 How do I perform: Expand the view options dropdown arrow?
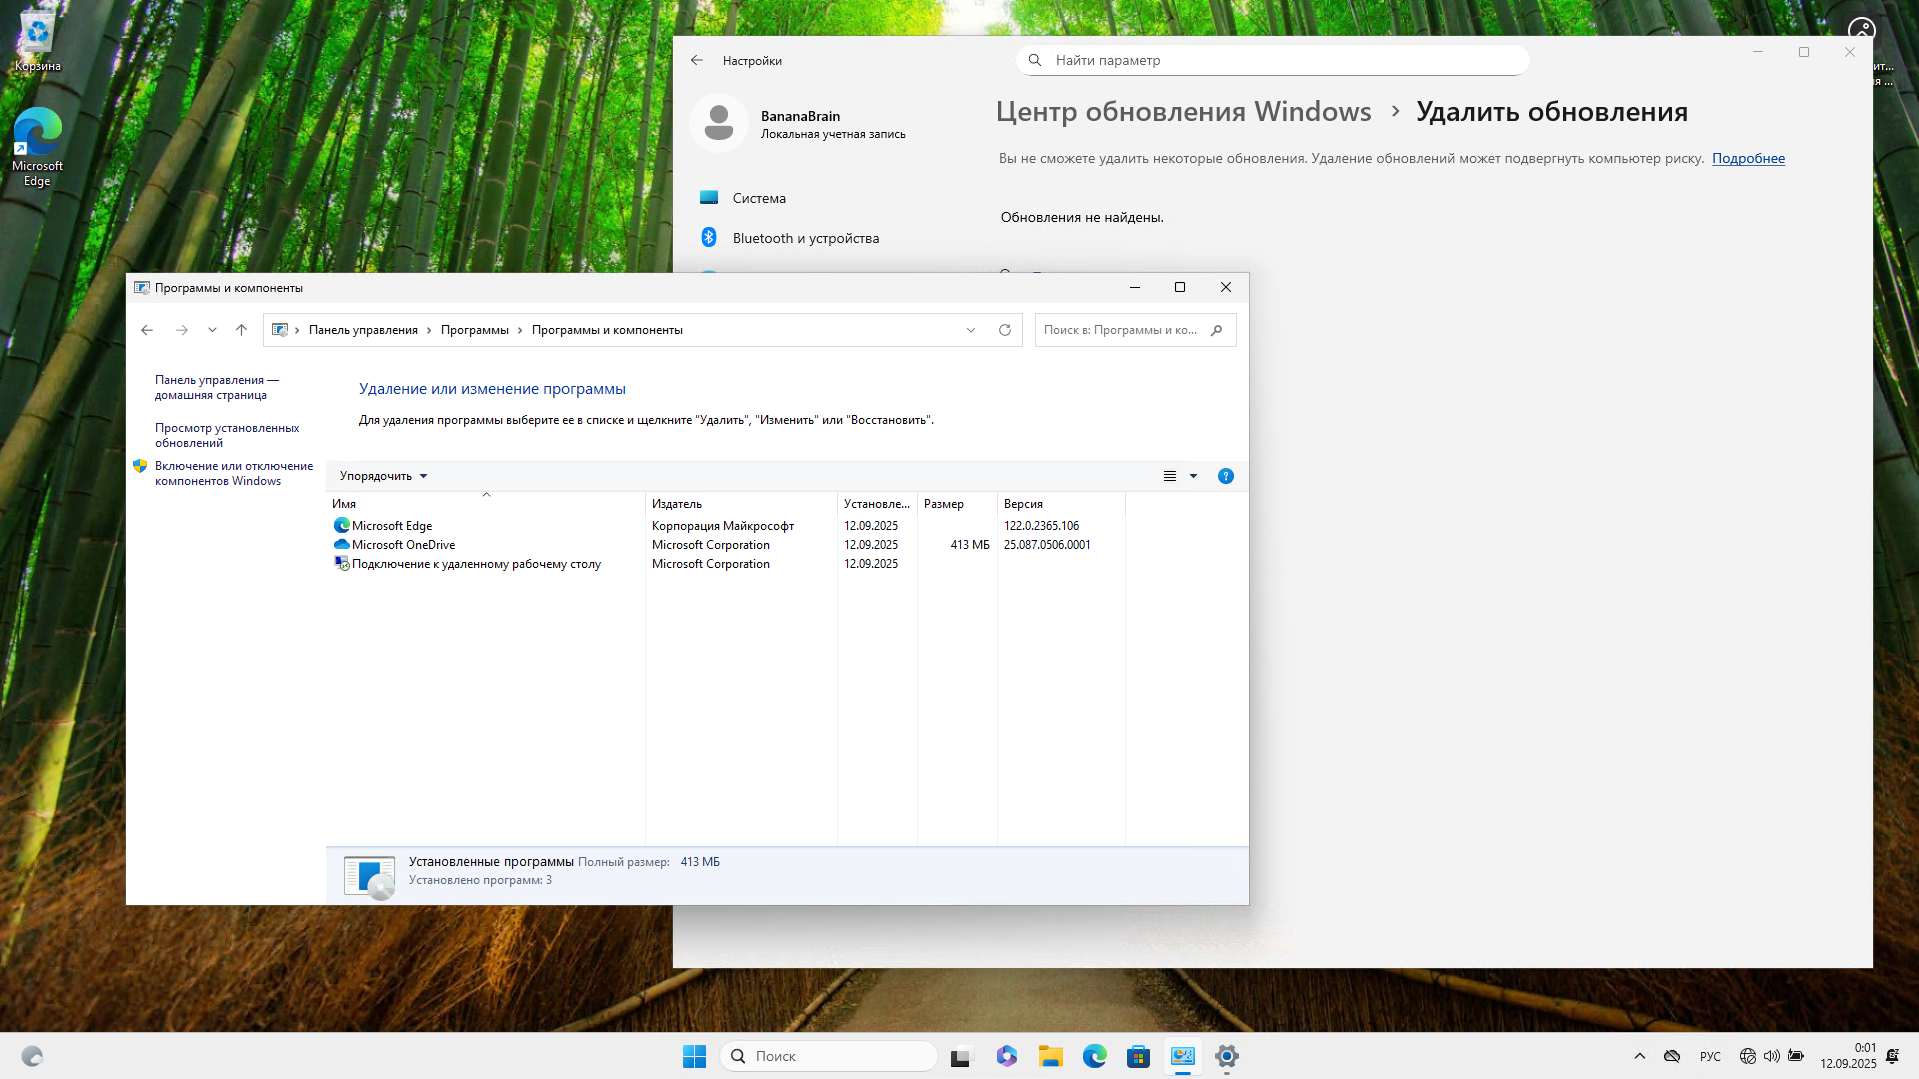pos(1193,476)
